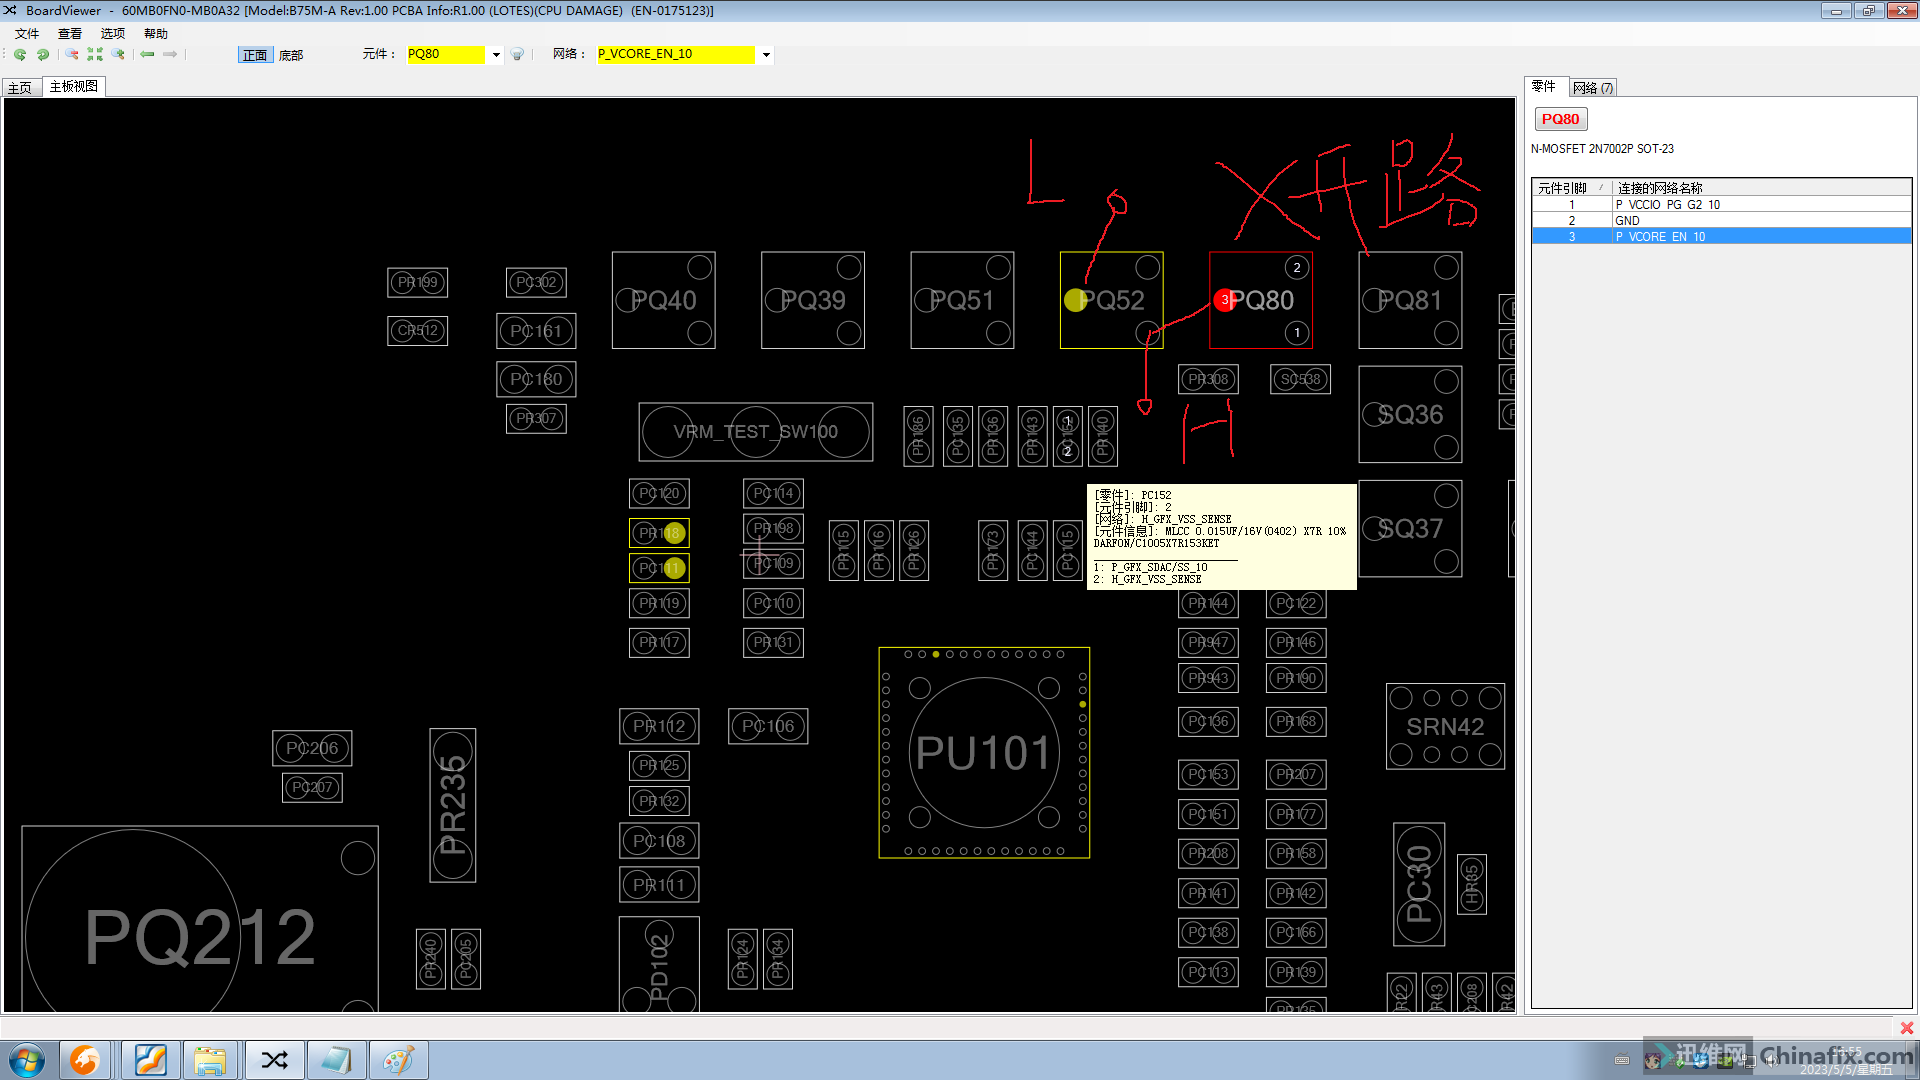Click the zoom out magnifier icon
The height and width of the screenshot is (1080, 1920).
[72, 54]
